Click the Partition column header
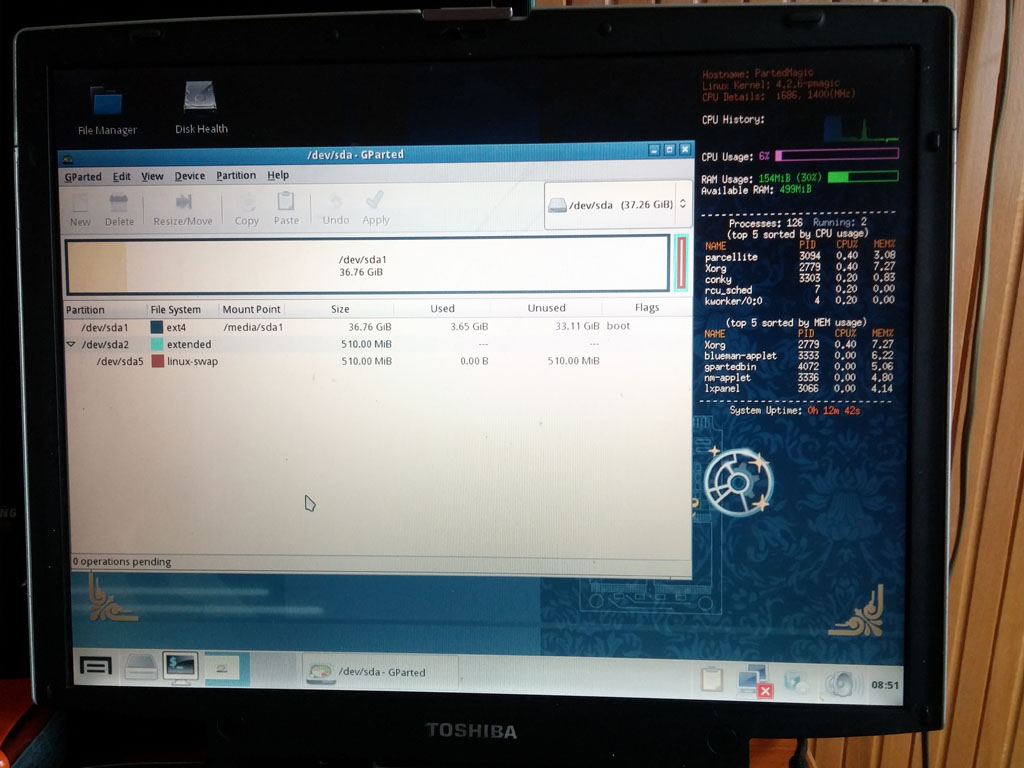The height and width of the screenshot is (768, 1024). [x=106, y=310]
